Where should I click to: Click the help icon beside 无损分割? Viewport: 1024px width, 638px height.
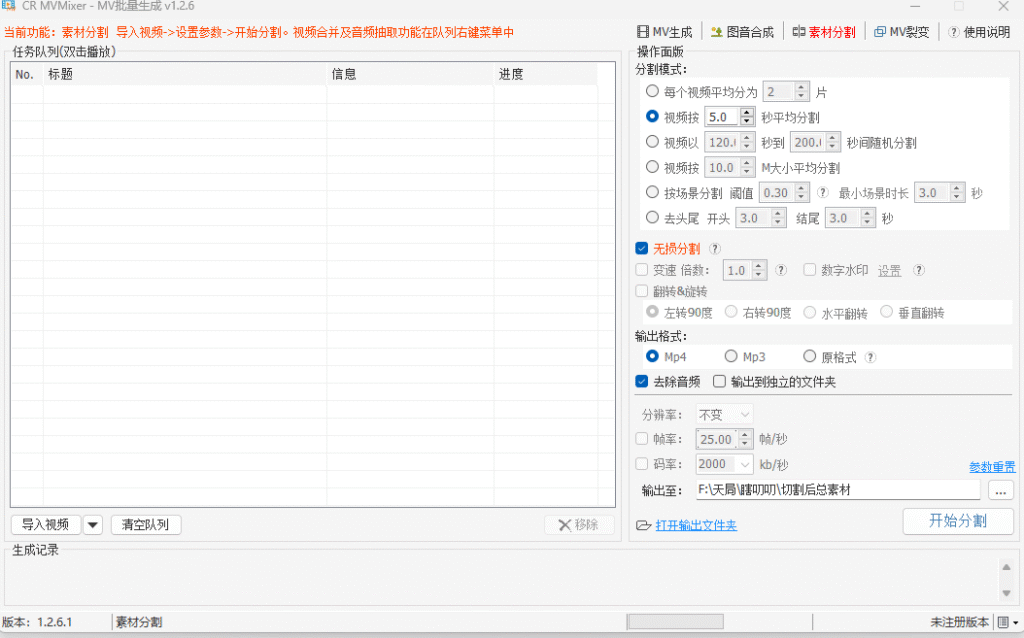point(714,248)
